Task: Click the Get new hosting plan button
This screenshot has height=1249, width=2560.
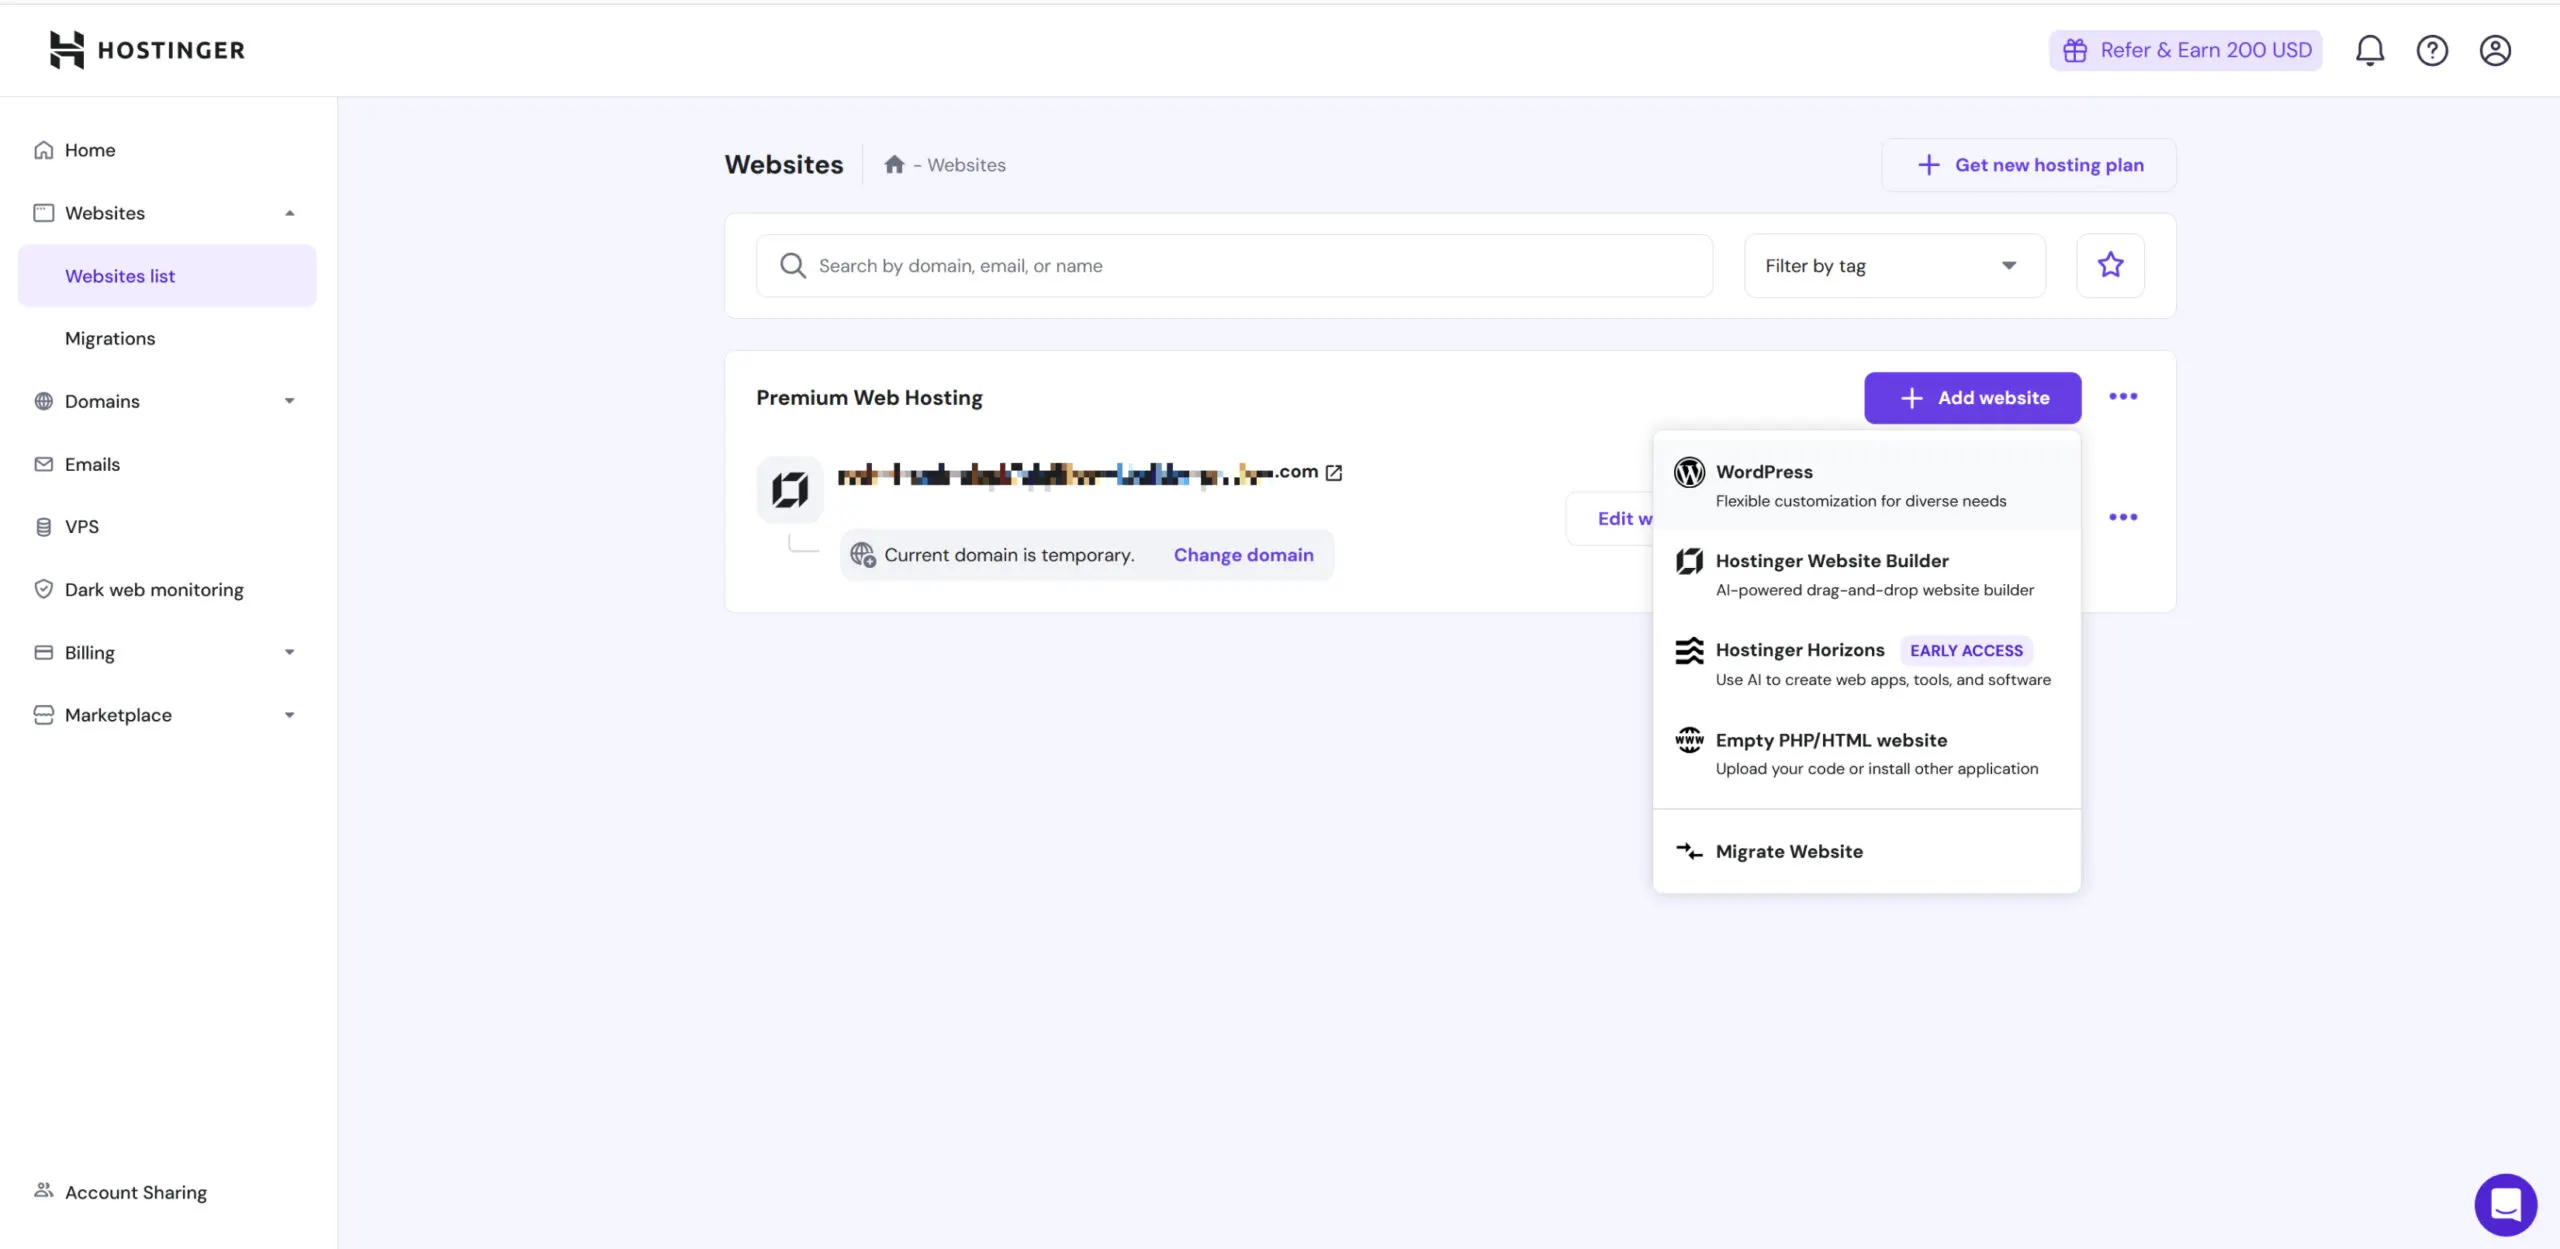Action: [x=2027, y=164]
